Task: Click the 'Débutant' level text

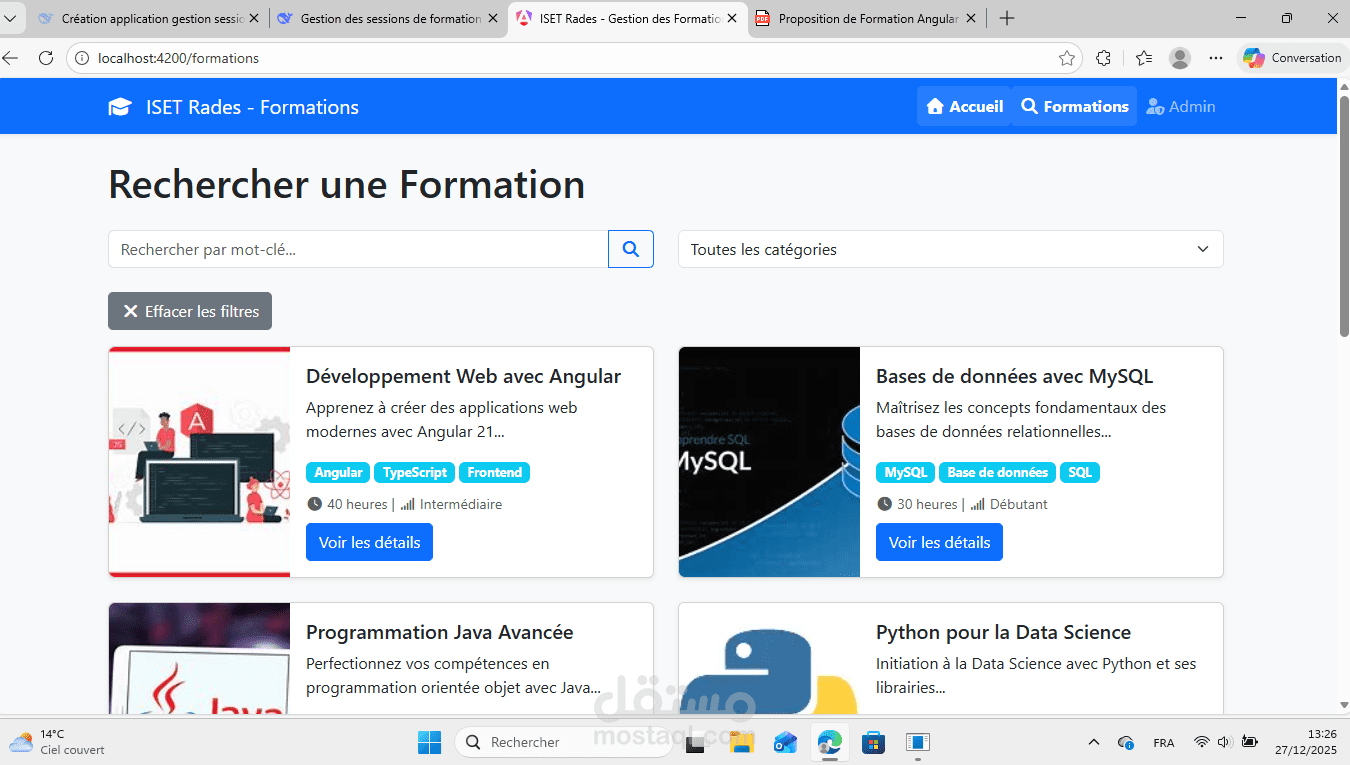Action: point(1018,504)
